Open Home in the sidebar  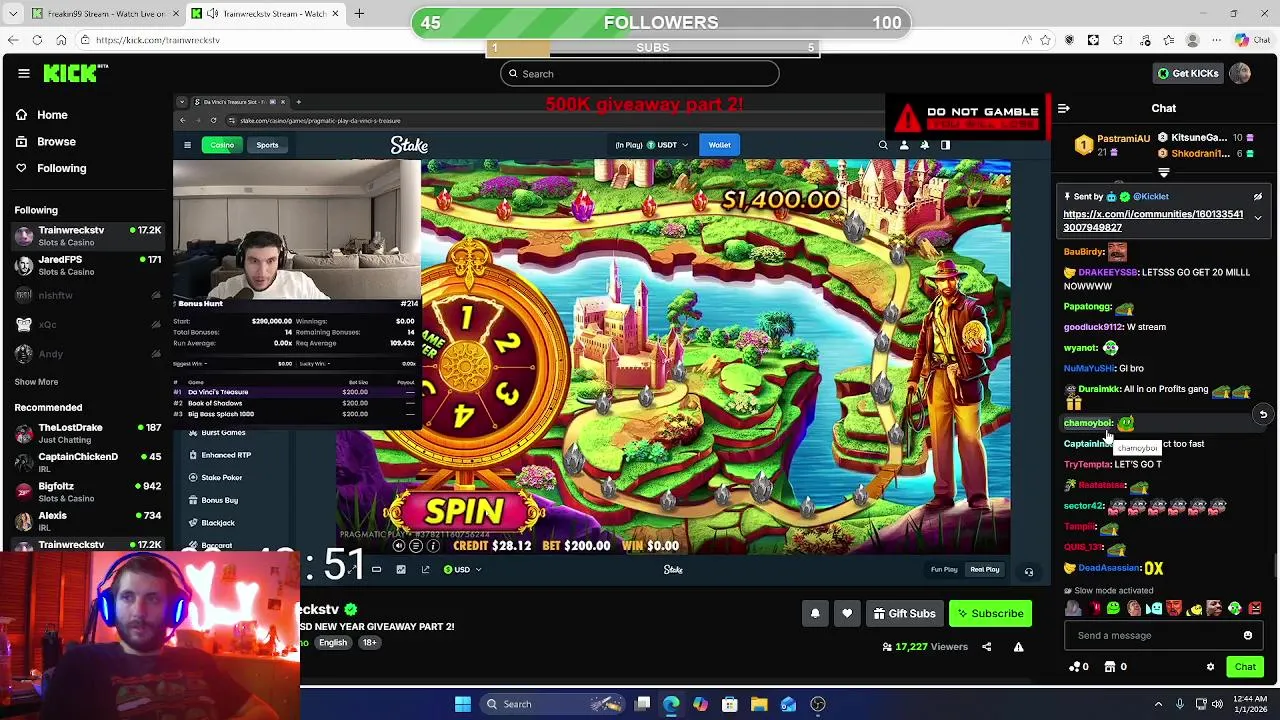pos(52,115)
